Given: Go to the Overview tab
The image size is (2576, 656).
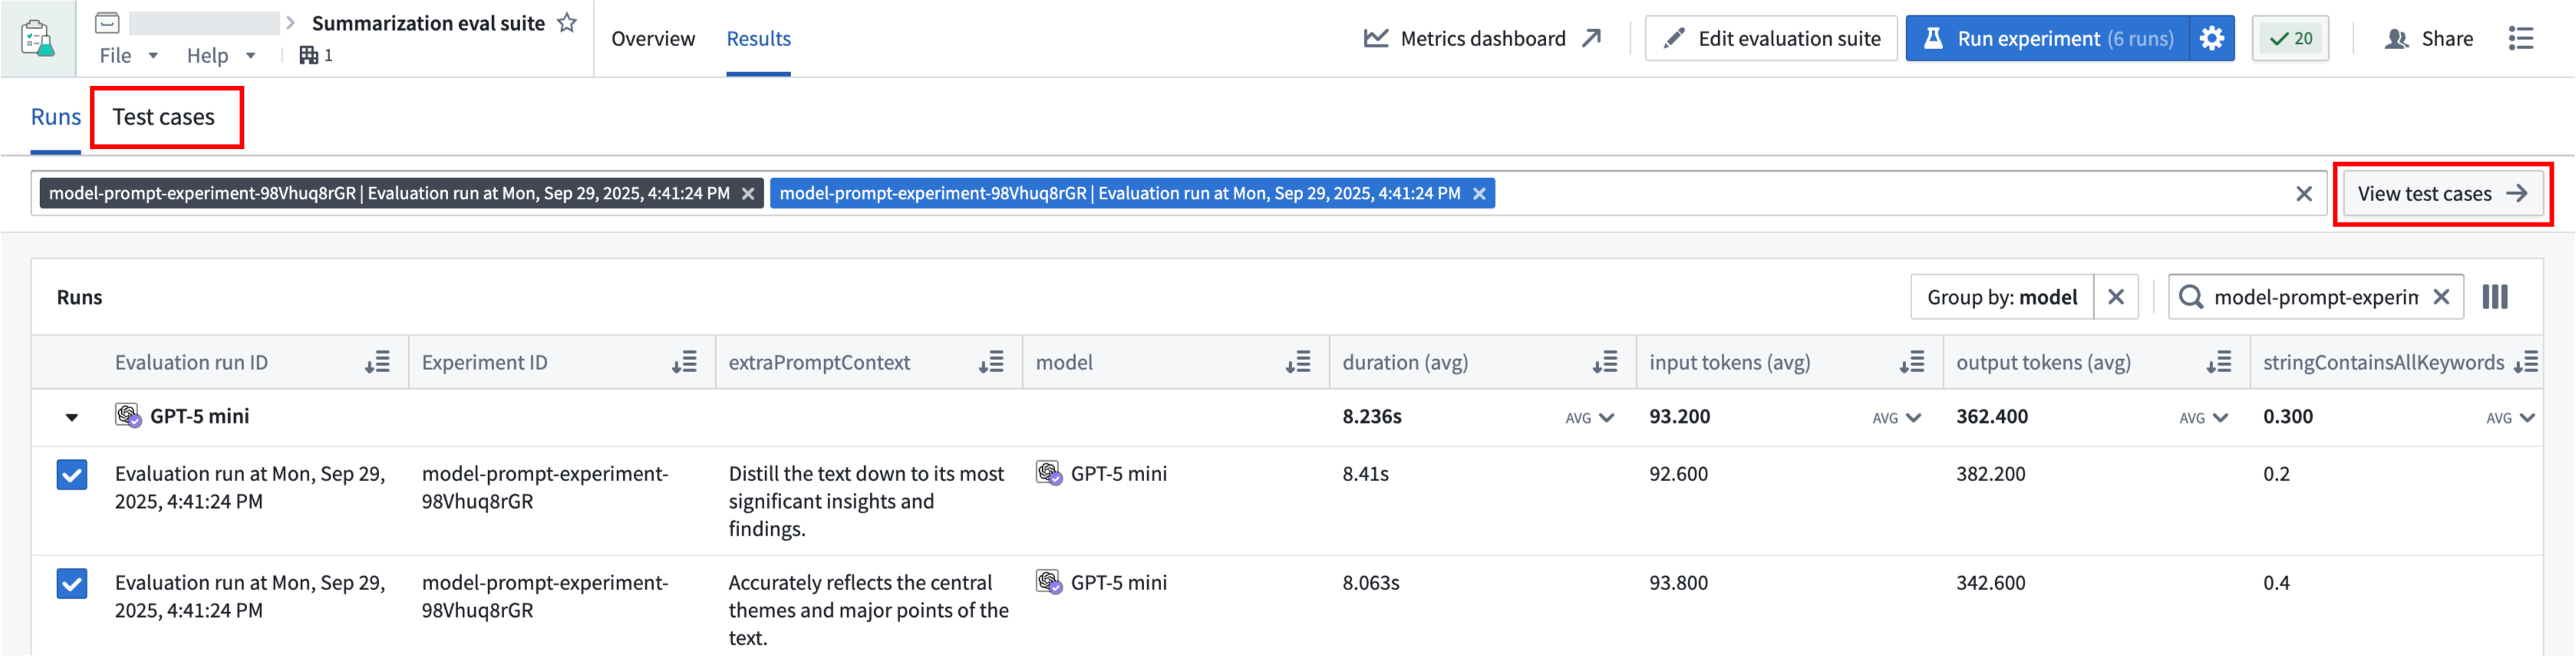Looking at the screenshot, I should (x=653, y=39).
